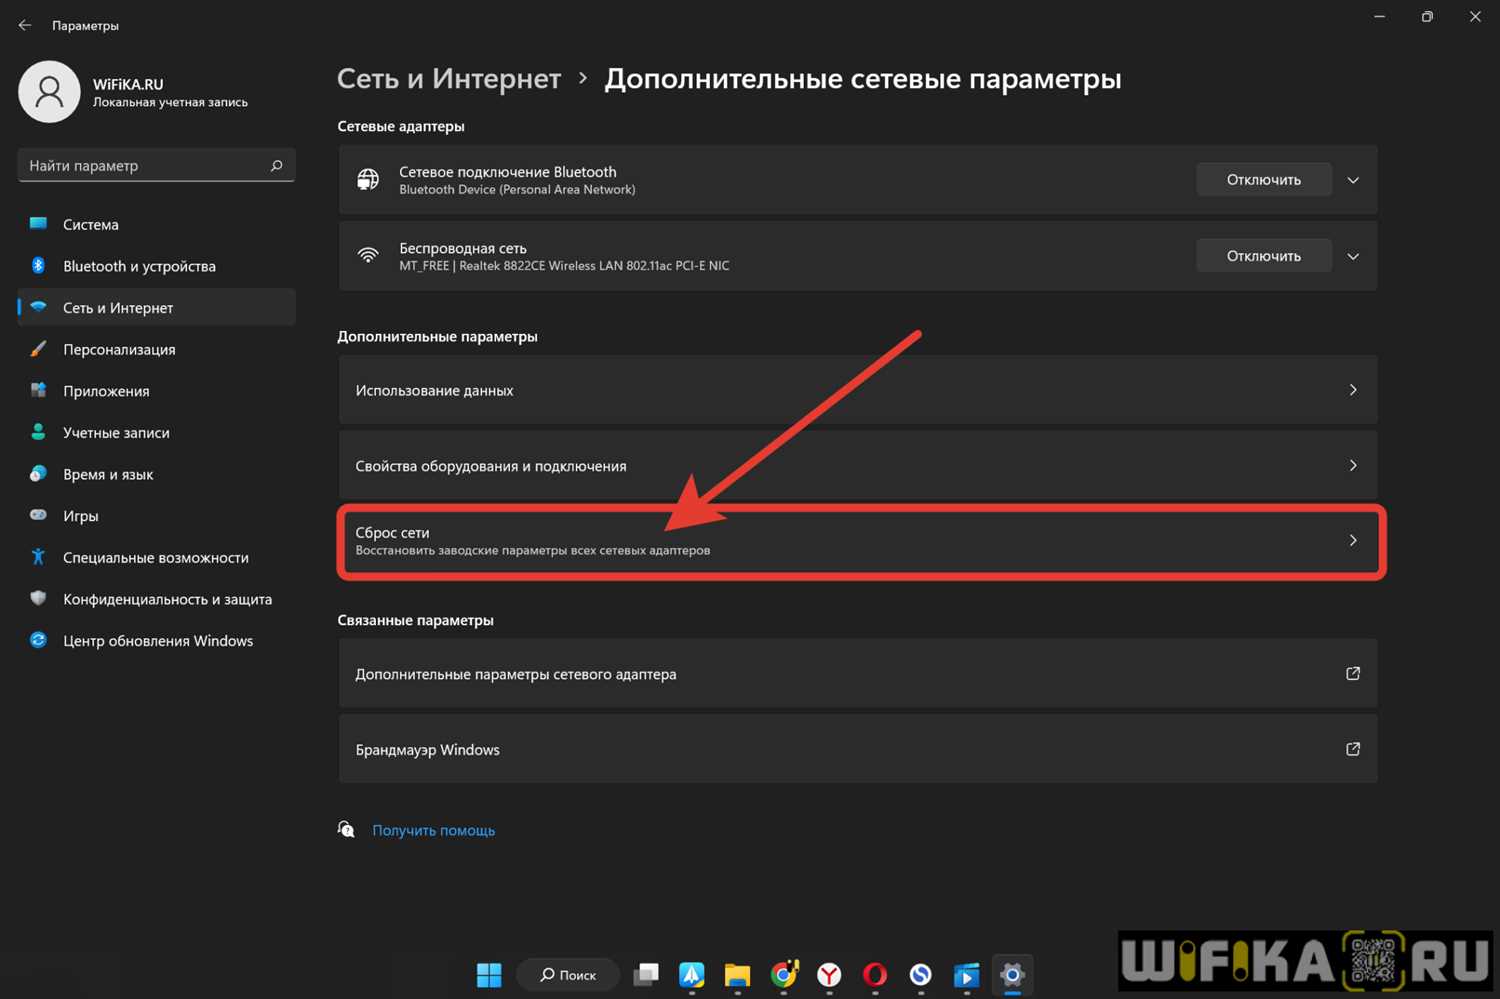Open the Windows Start menu
Screen dimensions: 1500x999
489,975
